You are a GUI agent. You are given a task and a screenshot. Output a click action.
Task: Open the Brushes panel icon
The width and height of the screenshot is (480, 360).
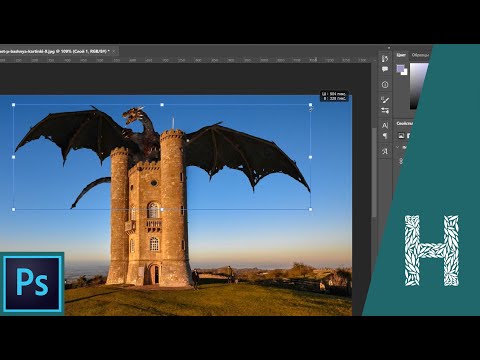385,100
